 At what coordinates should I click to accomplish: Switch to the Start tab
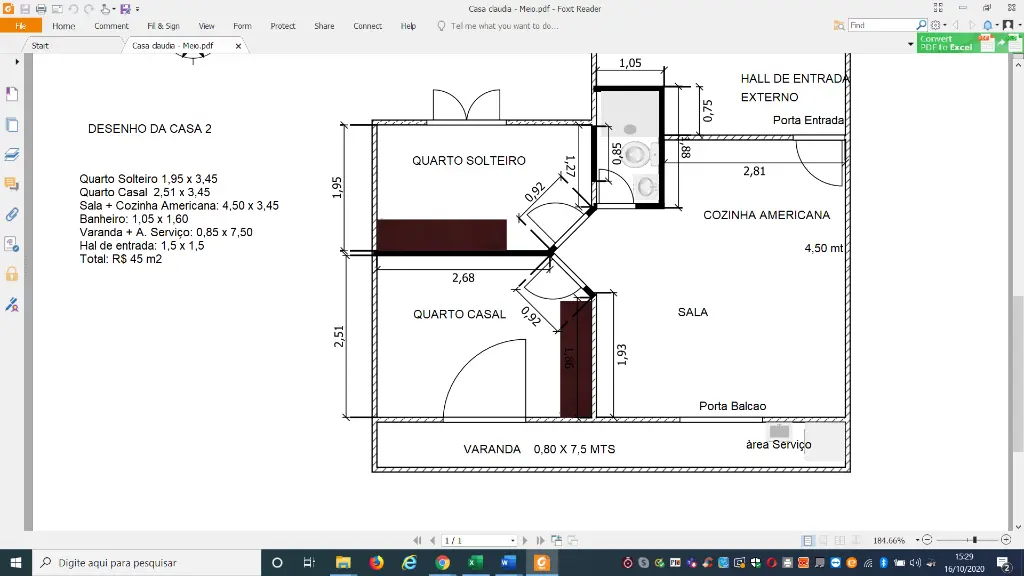pyautogui.click(x=40, y=45)
